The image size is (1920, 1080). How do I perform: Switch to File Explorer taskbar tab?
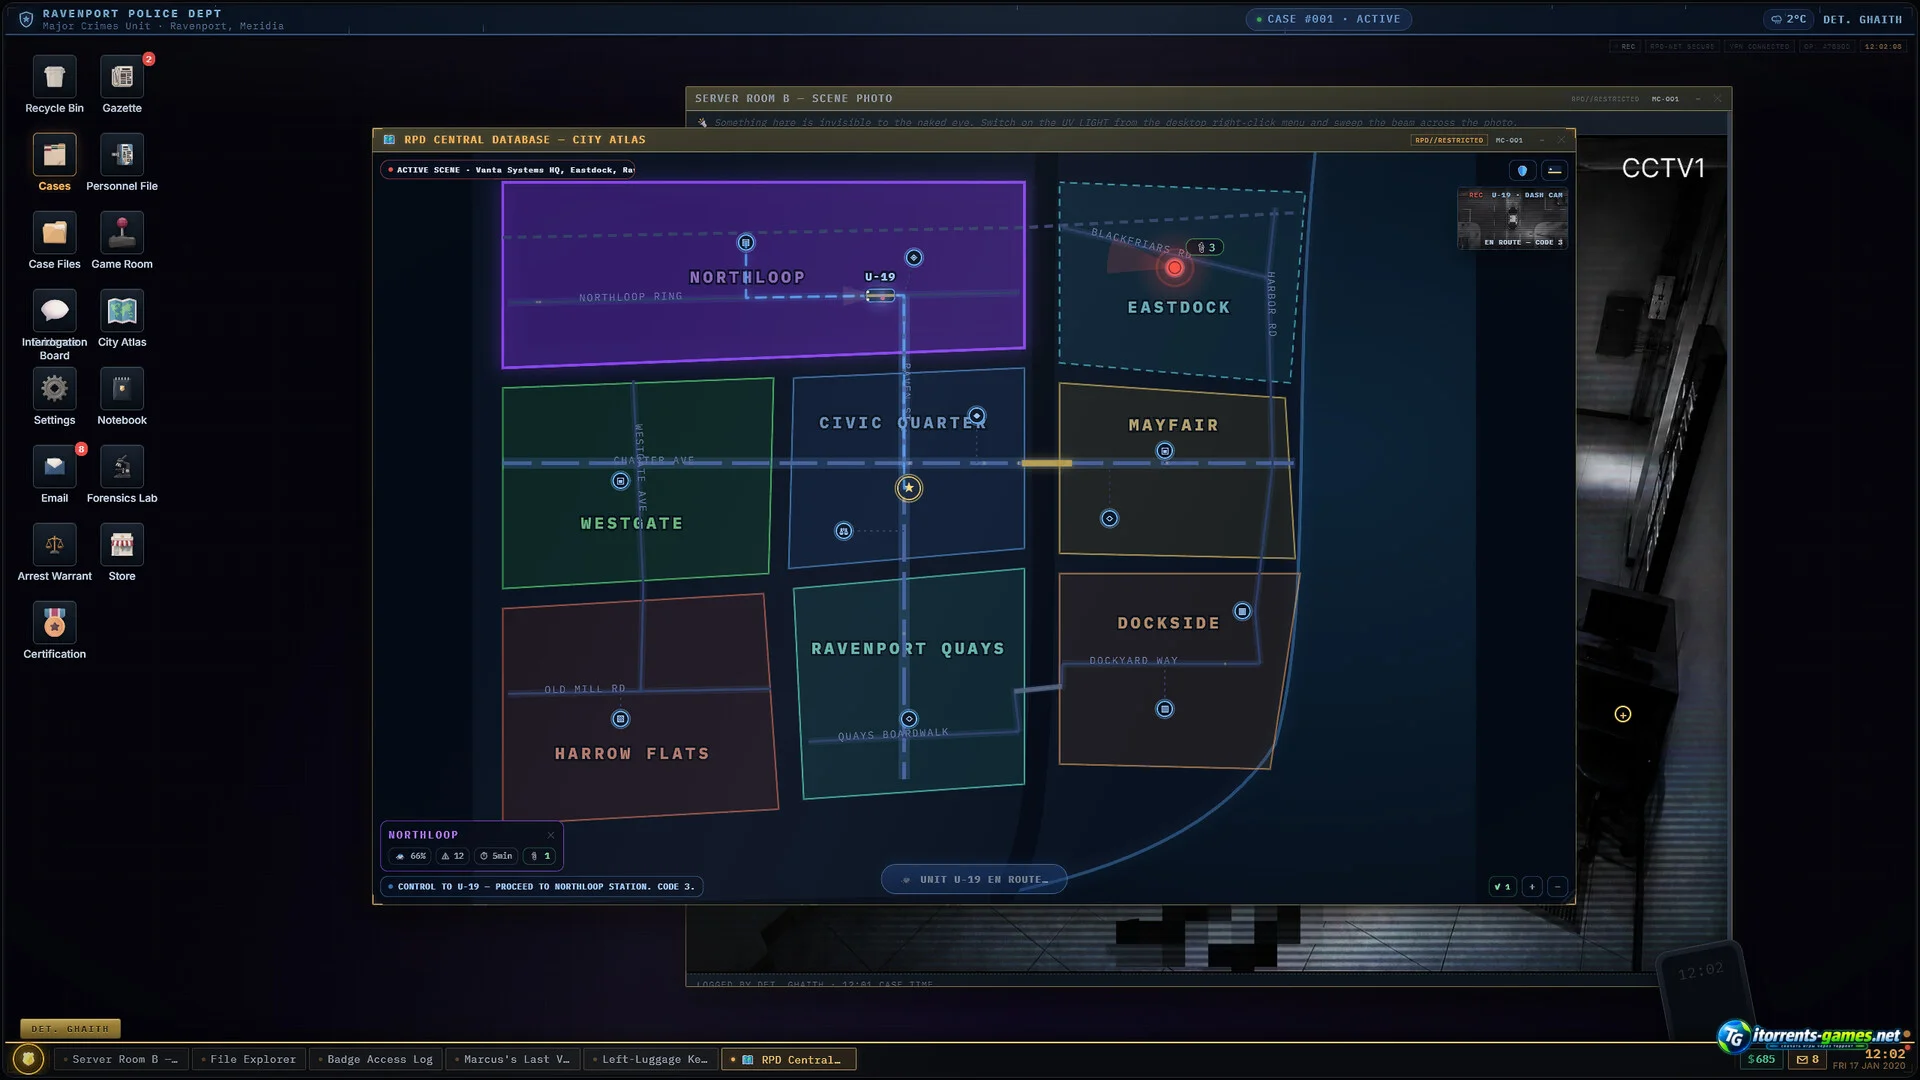(250, 1059)
